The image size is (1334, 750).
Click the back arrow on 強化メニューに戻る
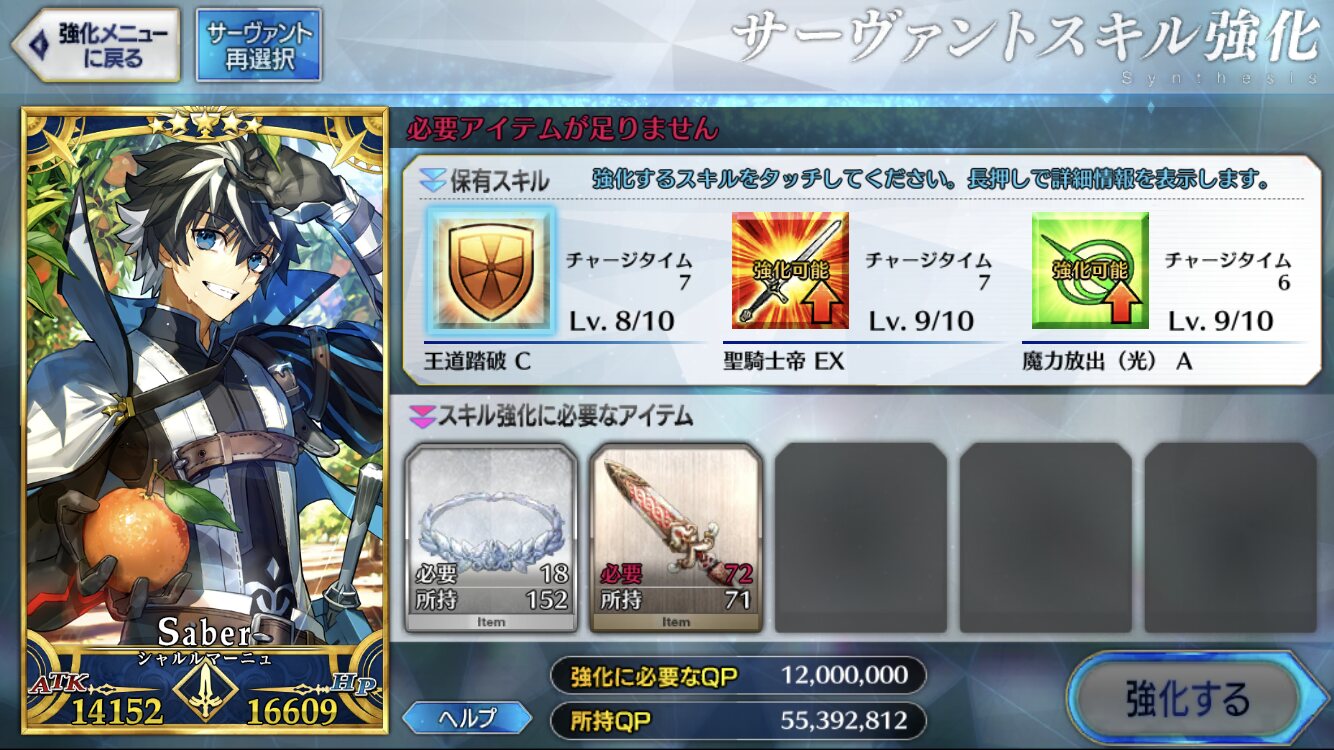pos(39,45)
